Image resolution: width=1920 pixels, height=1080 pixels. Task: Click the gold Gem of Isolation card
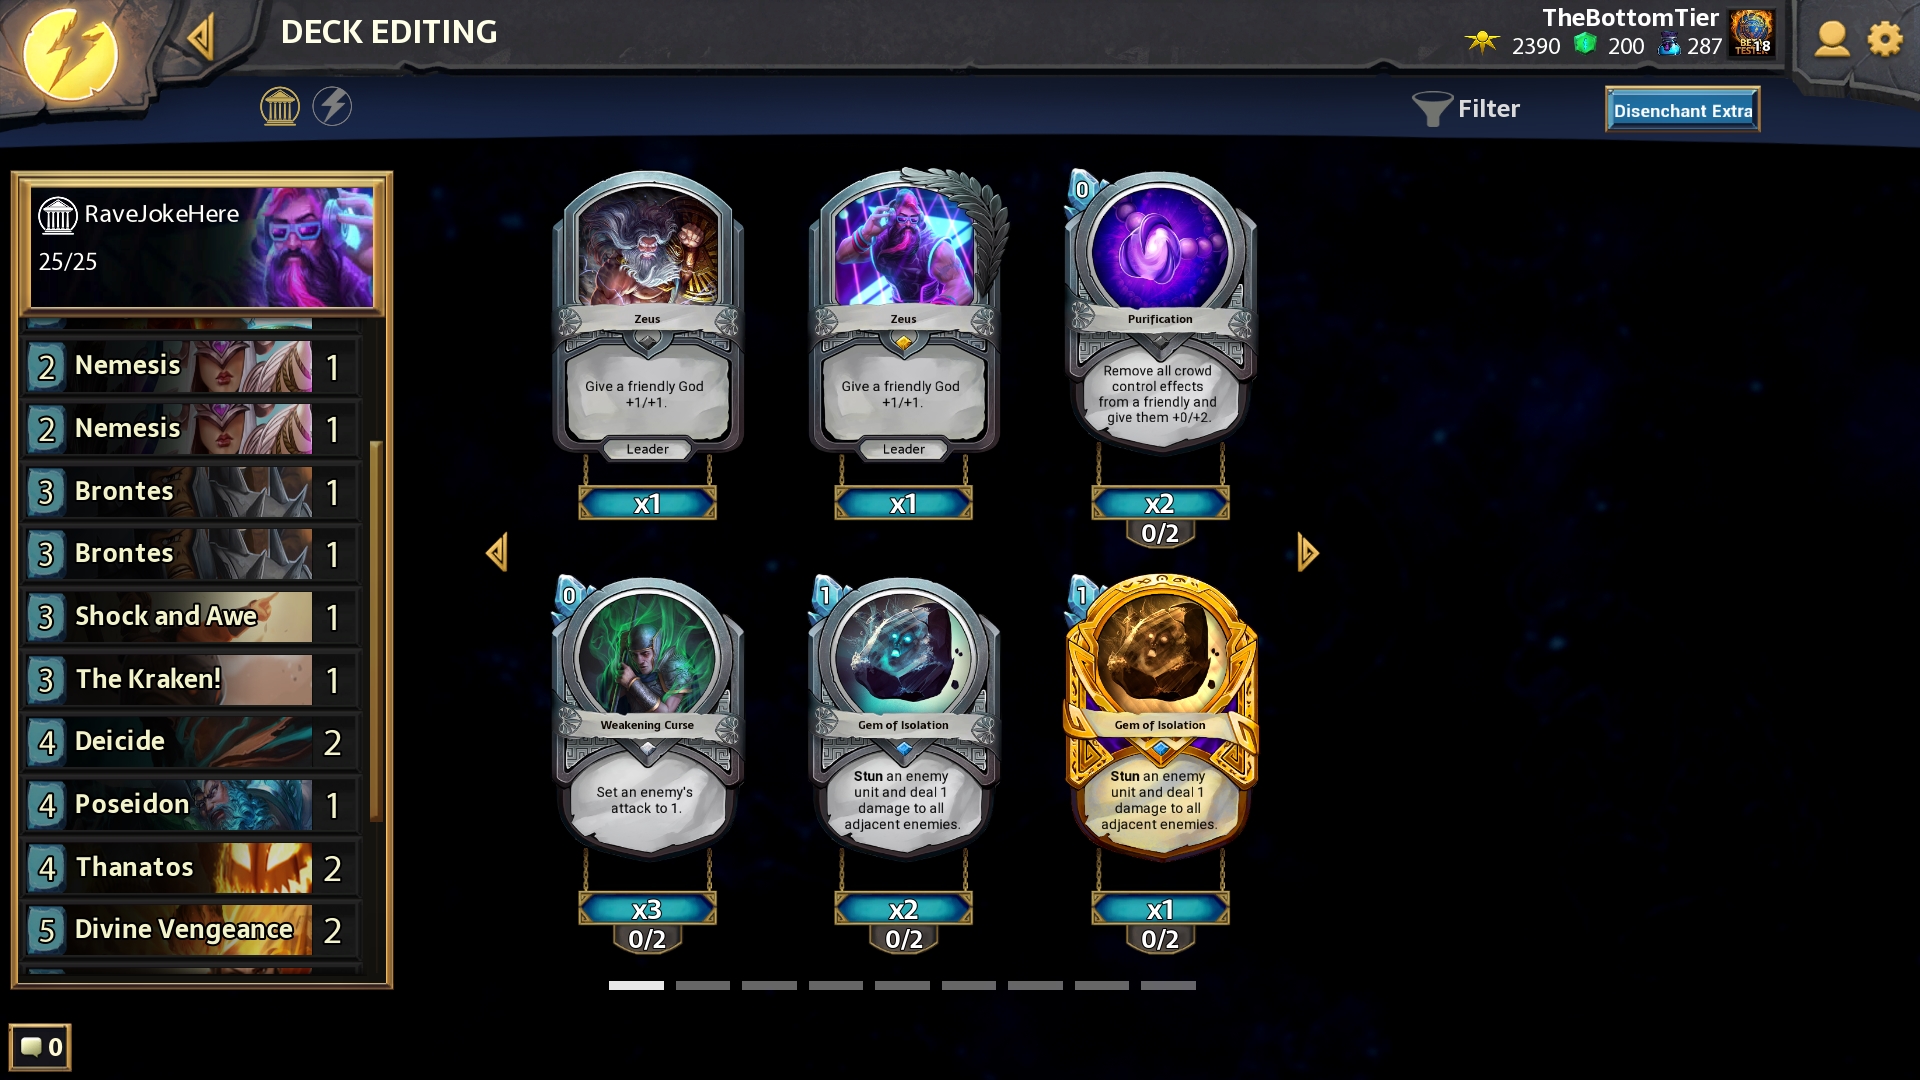pyautogui.click(x=1160, y=717)
